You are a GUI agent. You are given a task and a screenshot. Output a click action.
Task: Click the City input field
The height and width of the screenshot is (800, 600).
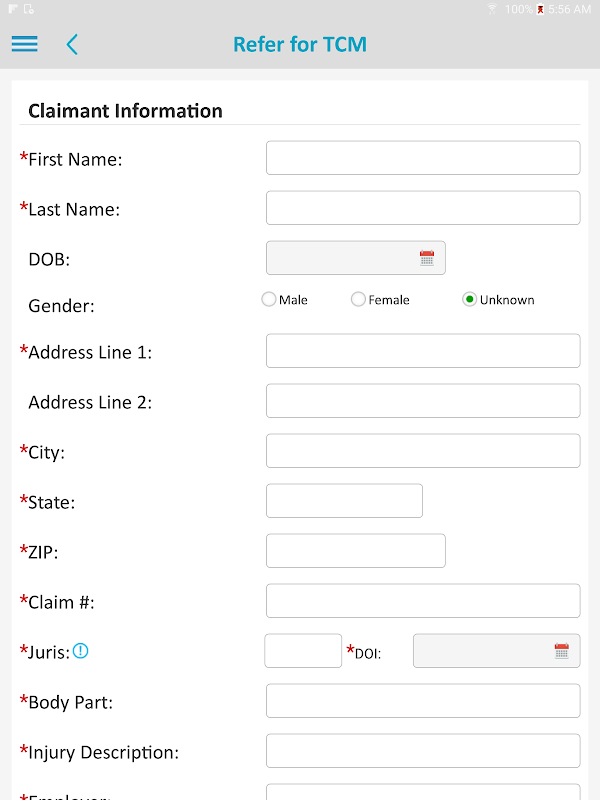(423, 451)
